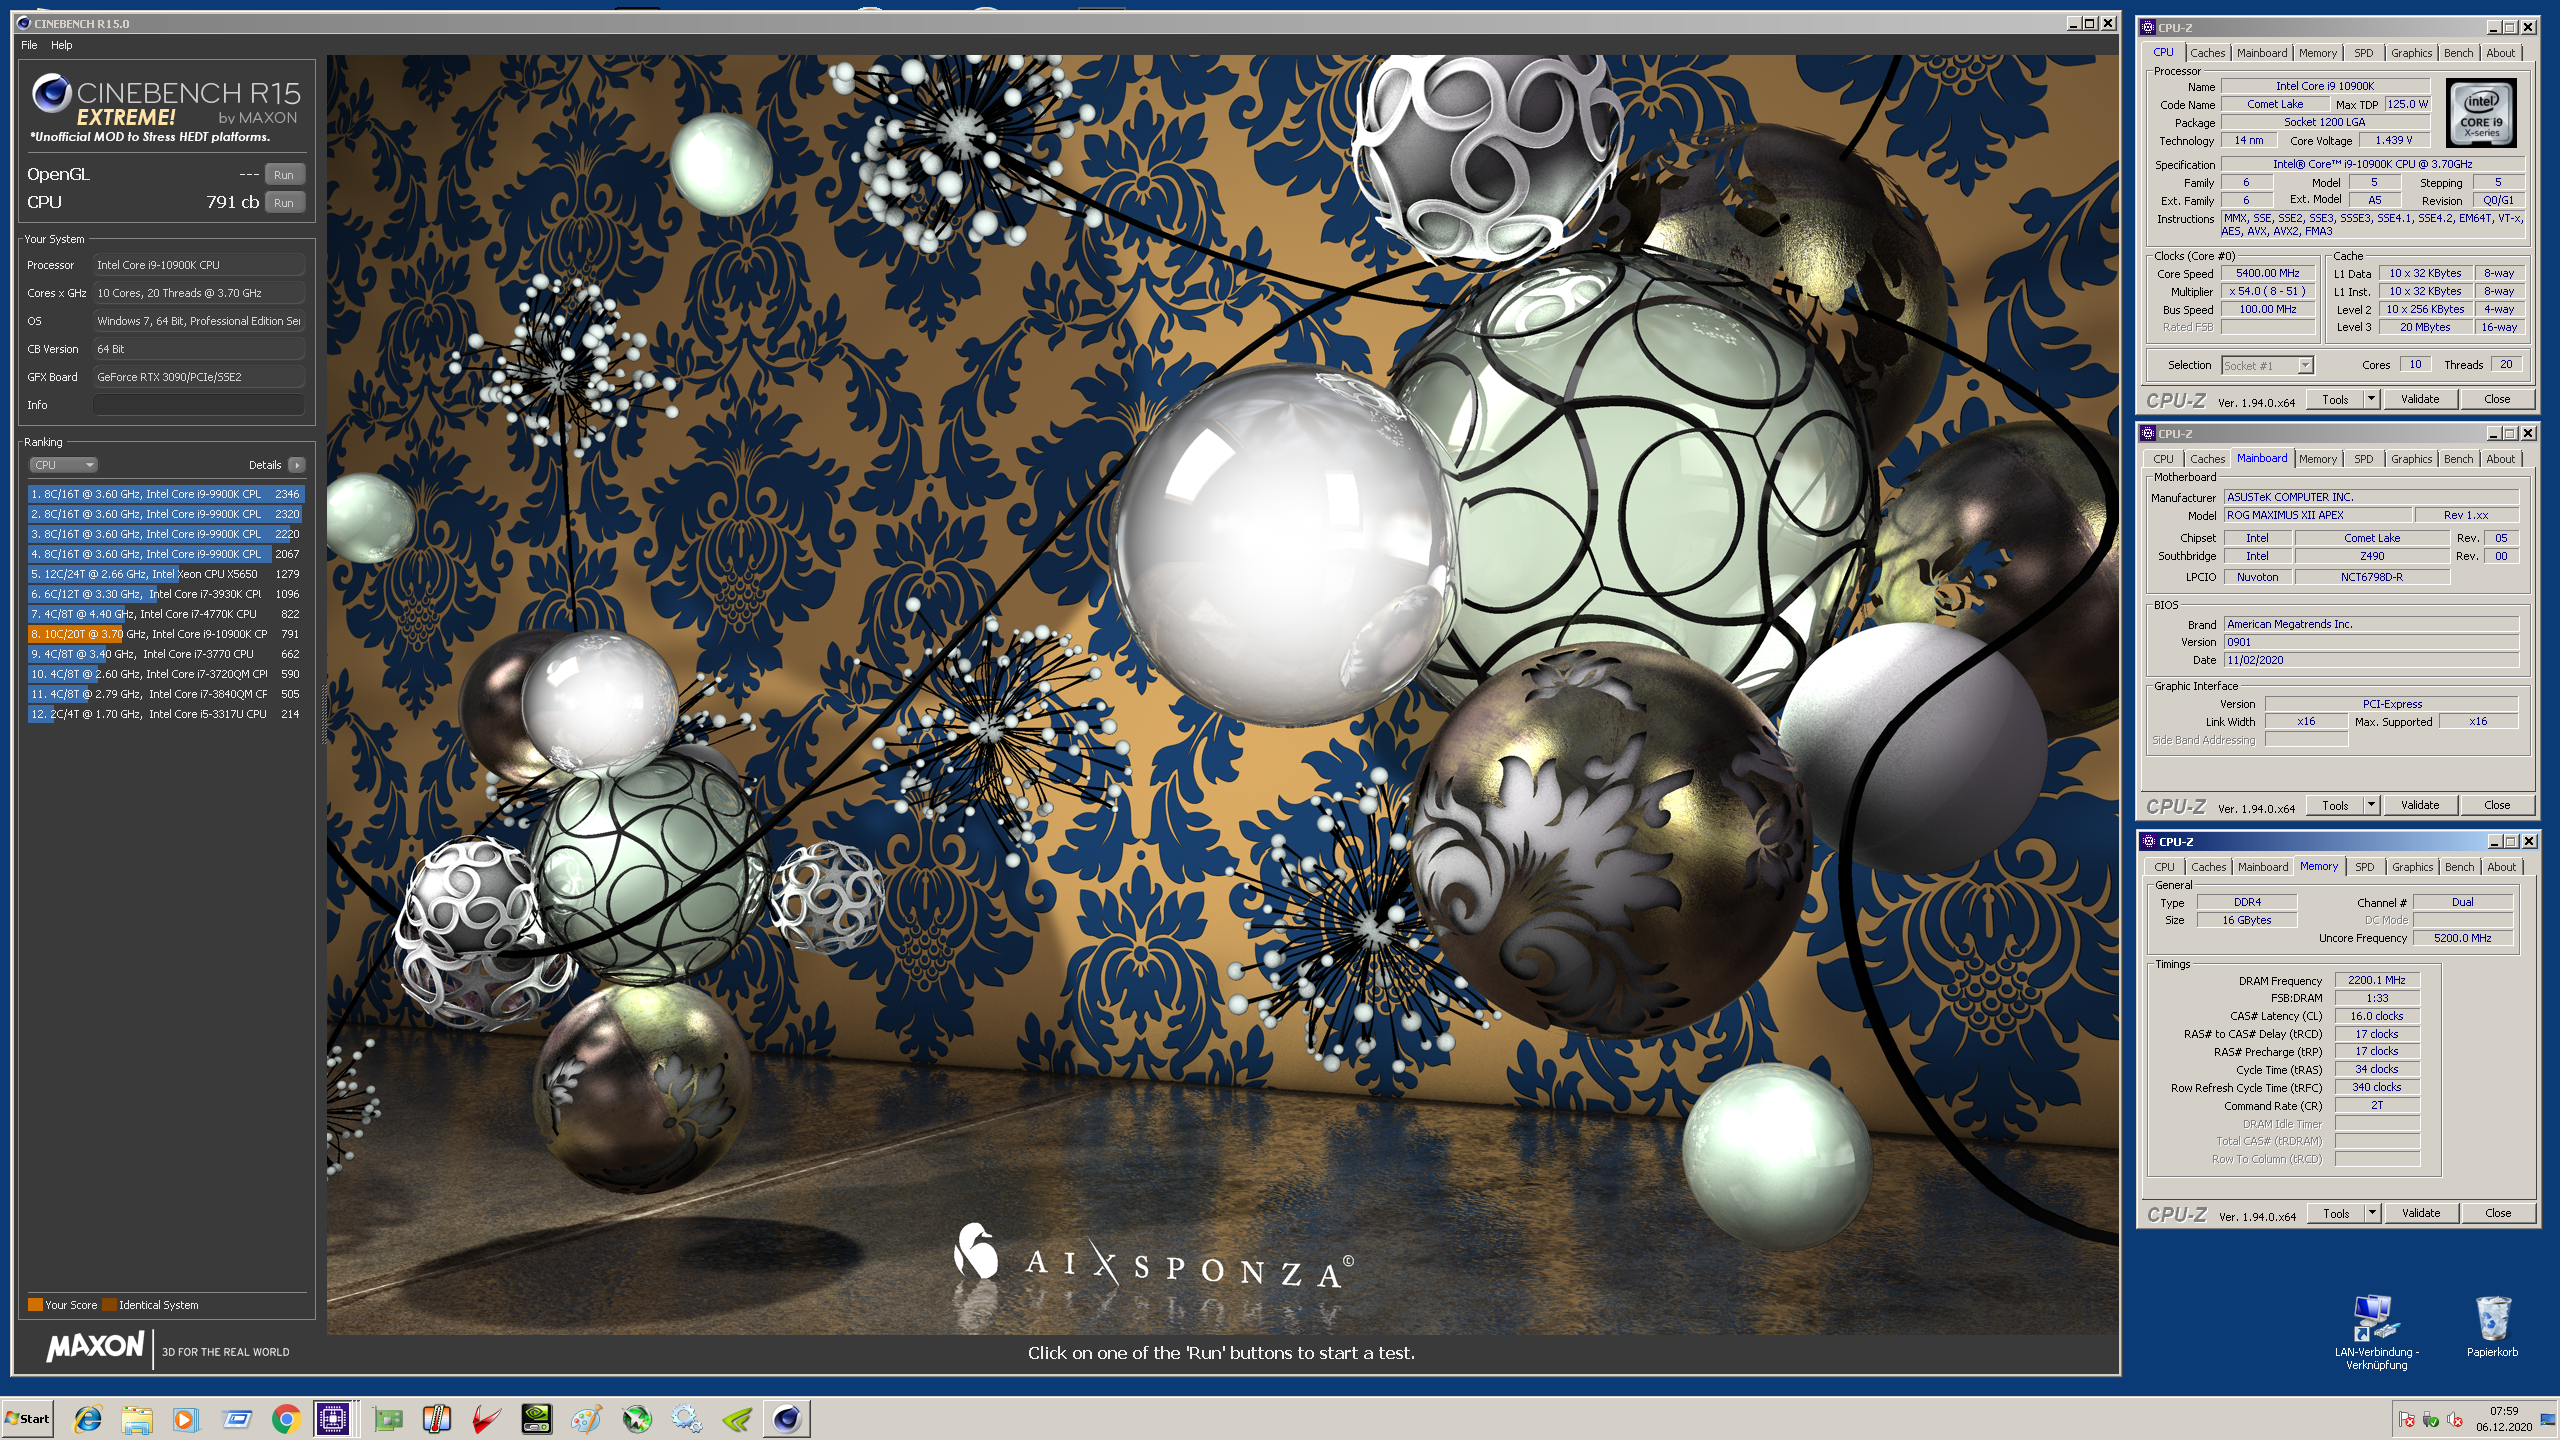Image resolution: width=2560 pixels, height=1440 pixels.
Task: Open Windows Explorer folder icon in taskbar
Action: coord(137,1418)
